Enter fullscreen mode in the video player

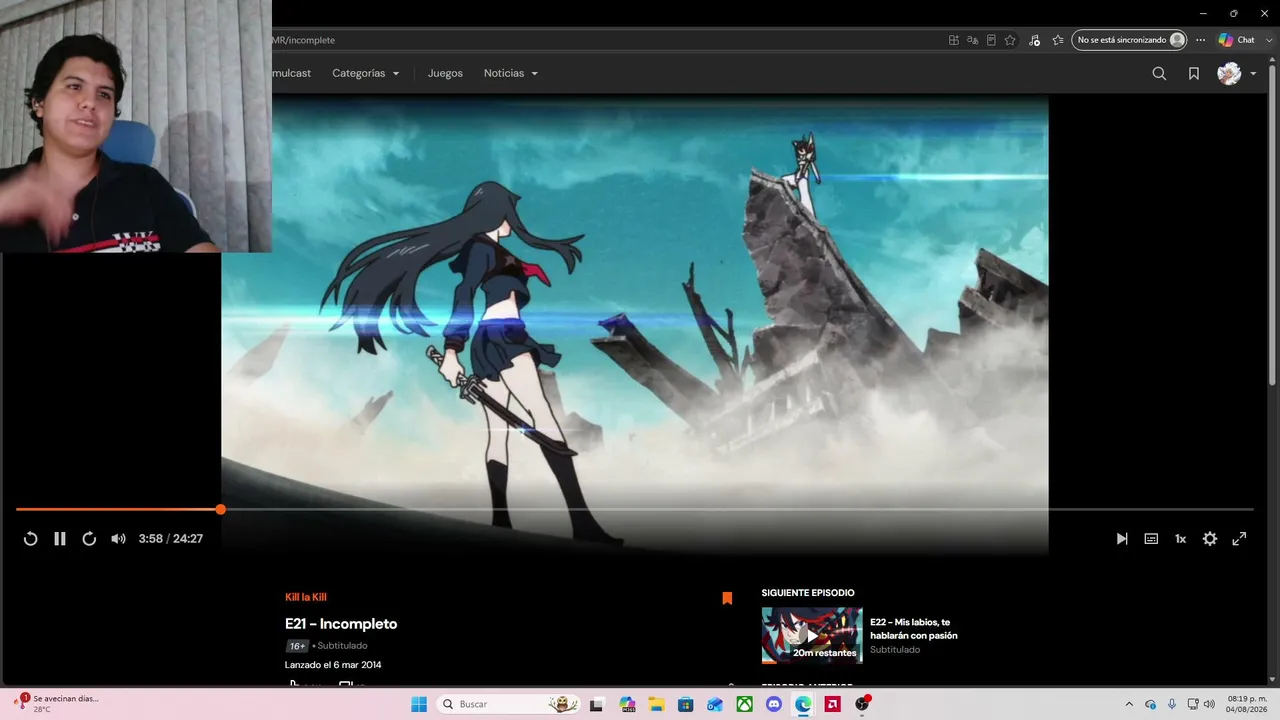(x=1239, y=539)
